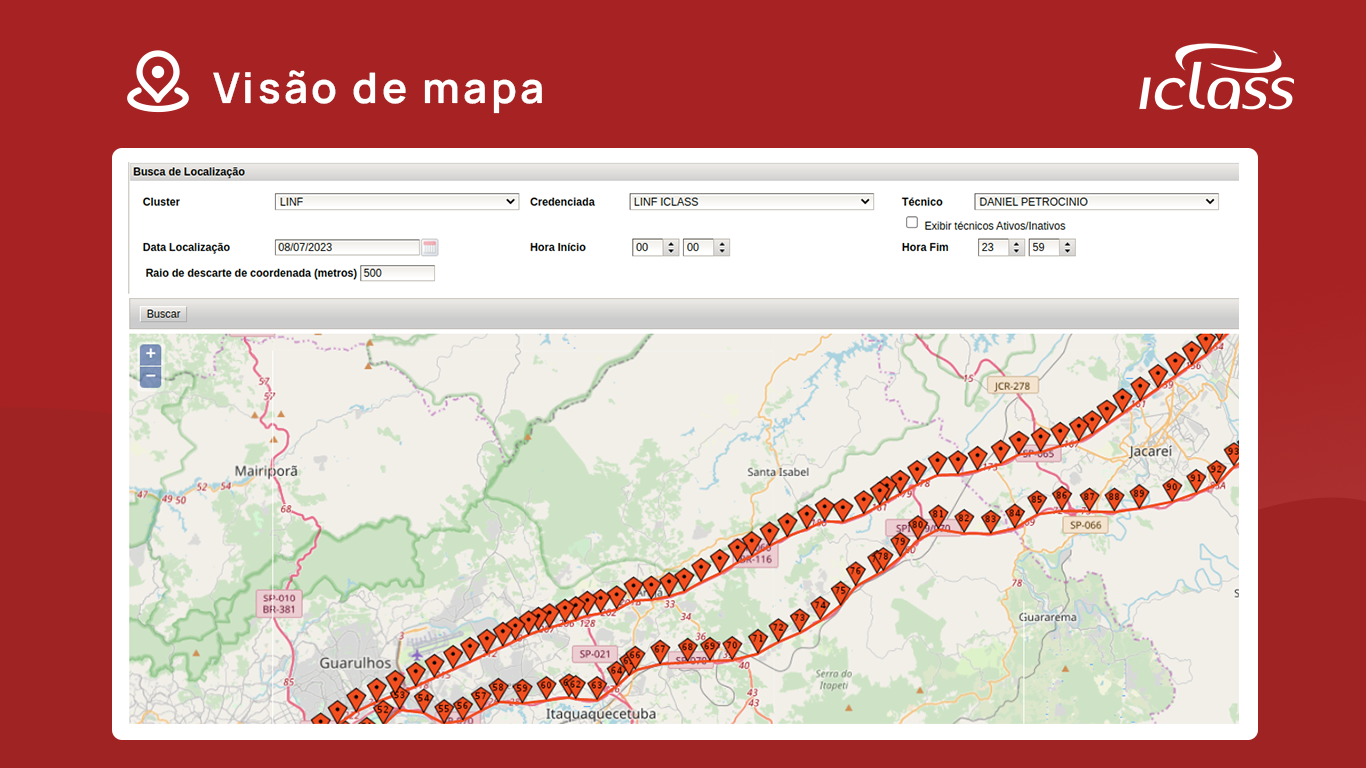Click the ICLASS logo
This screenshot has width=1366, height=768.
[x=1215, y=76]
